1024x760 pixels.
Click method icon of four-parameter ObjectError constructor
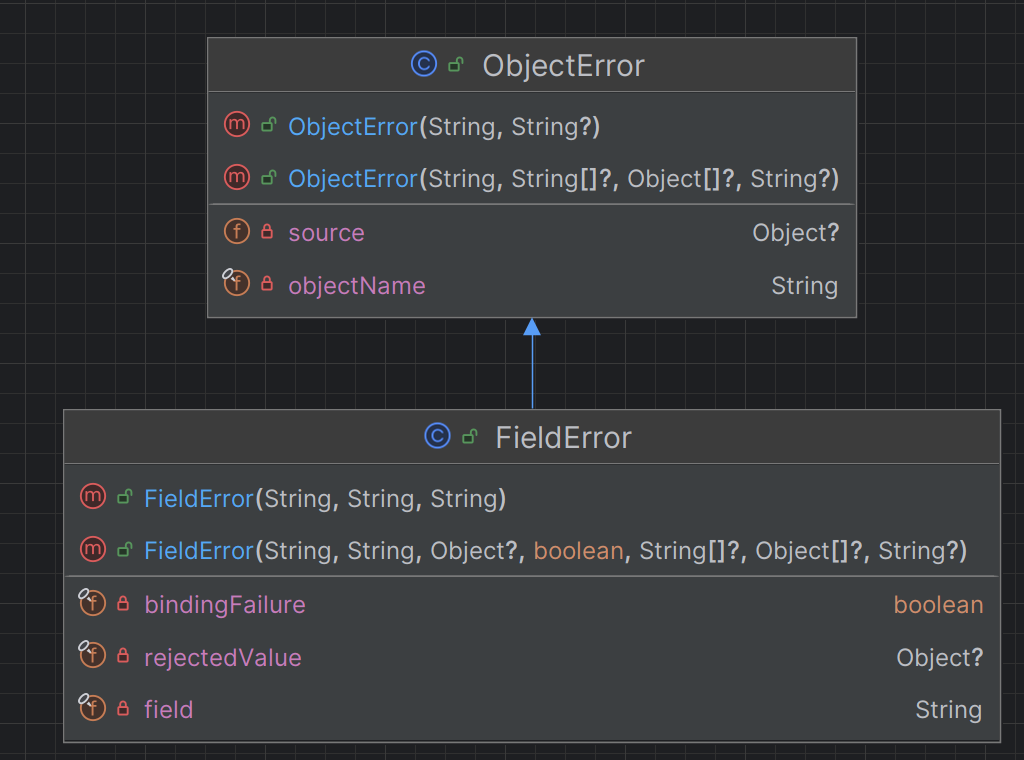click(x=237, y=178)
